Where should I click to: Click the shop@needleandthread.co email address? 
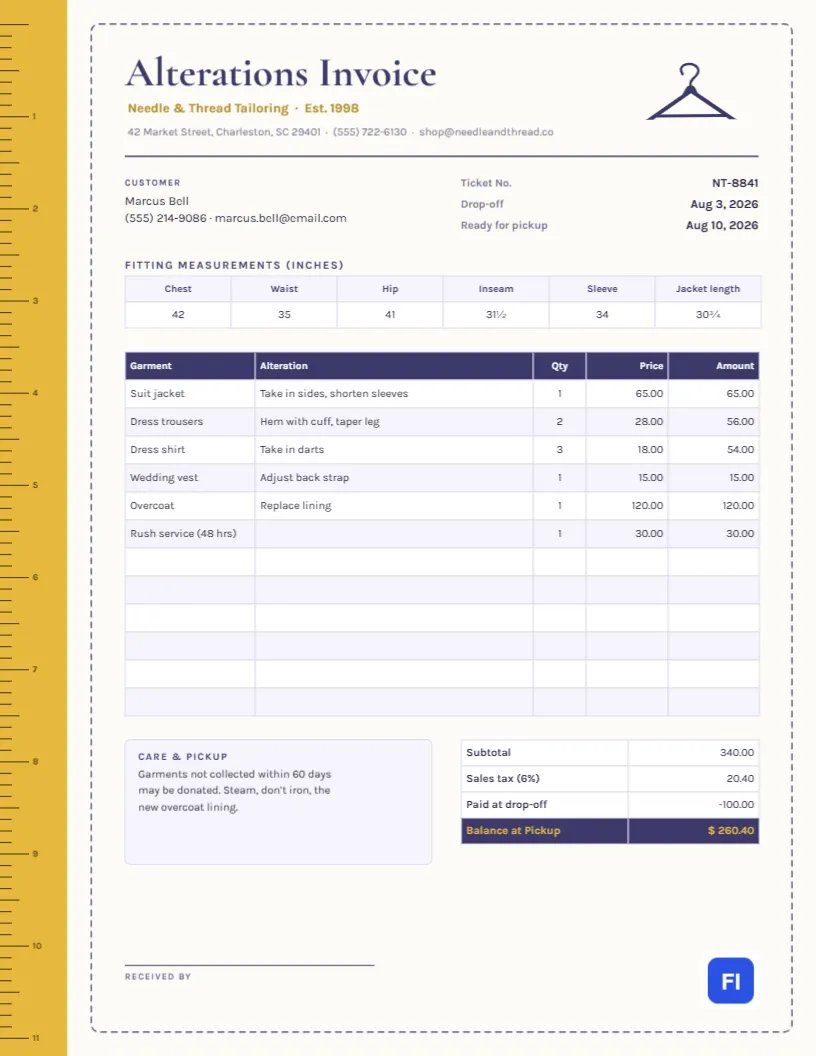point(486,132)
